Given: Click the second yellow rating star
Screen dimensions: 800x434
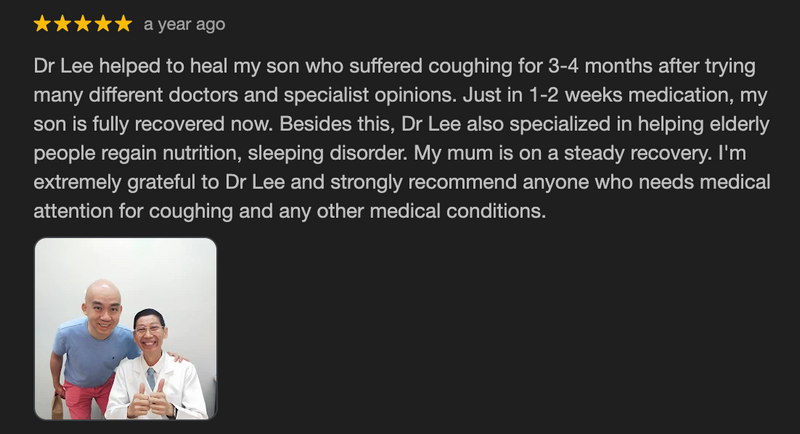Looking at the screenshot, I should [x=62, y=23].
